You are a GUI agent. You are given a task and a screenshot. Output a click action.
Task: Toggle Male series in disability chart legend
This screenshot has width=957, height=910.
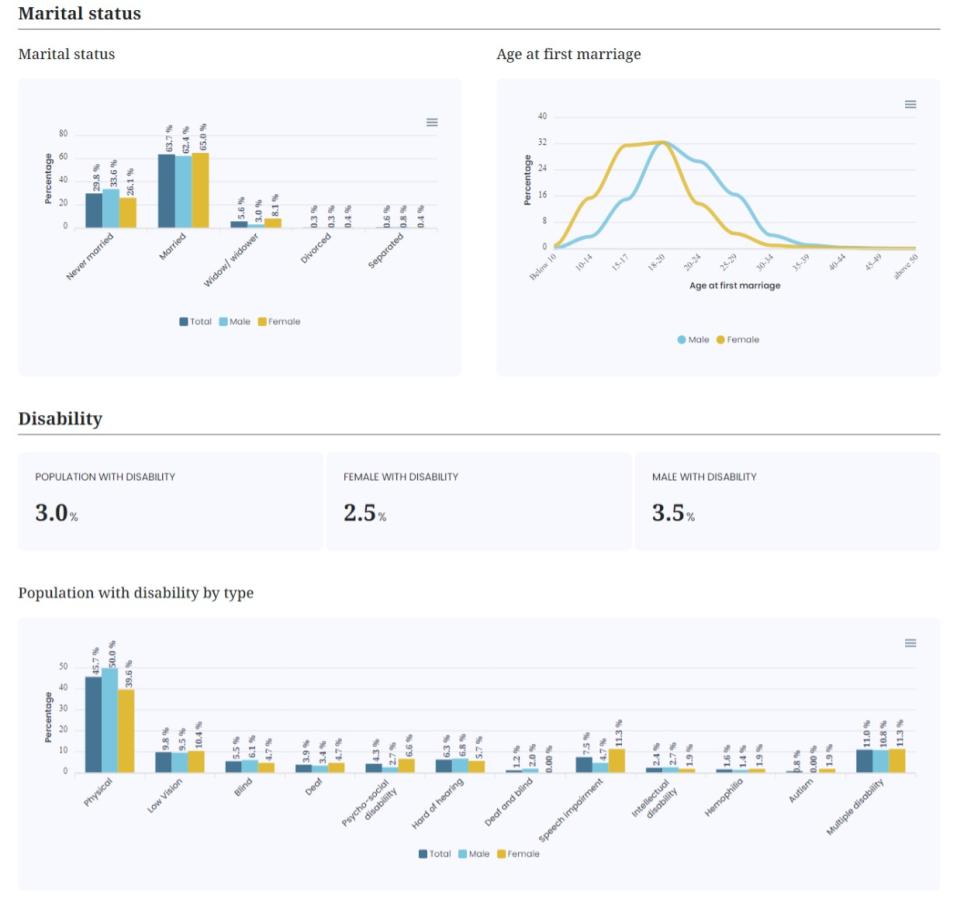(474, 854)
